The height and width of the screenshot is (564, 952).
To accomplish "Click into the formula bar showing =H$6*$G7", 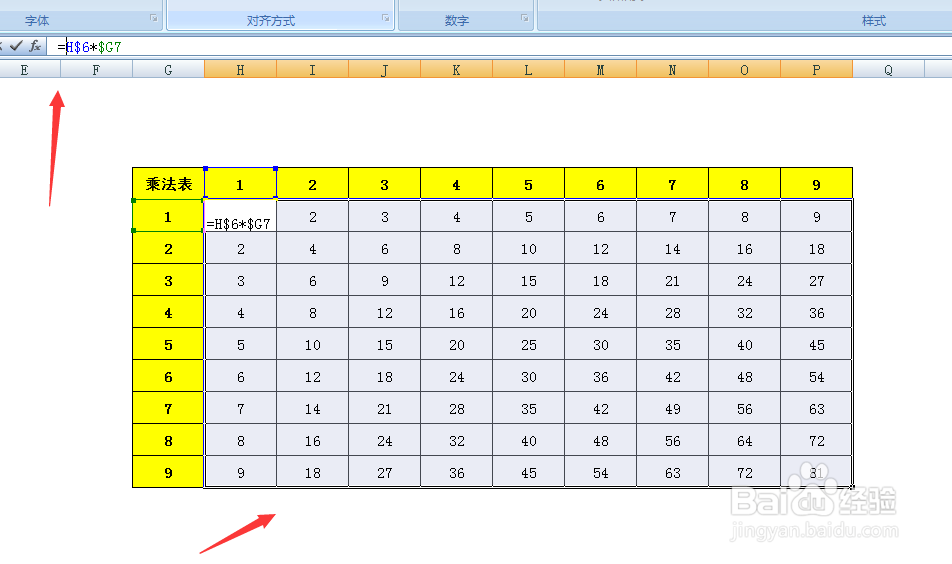I will pos(498,47).
